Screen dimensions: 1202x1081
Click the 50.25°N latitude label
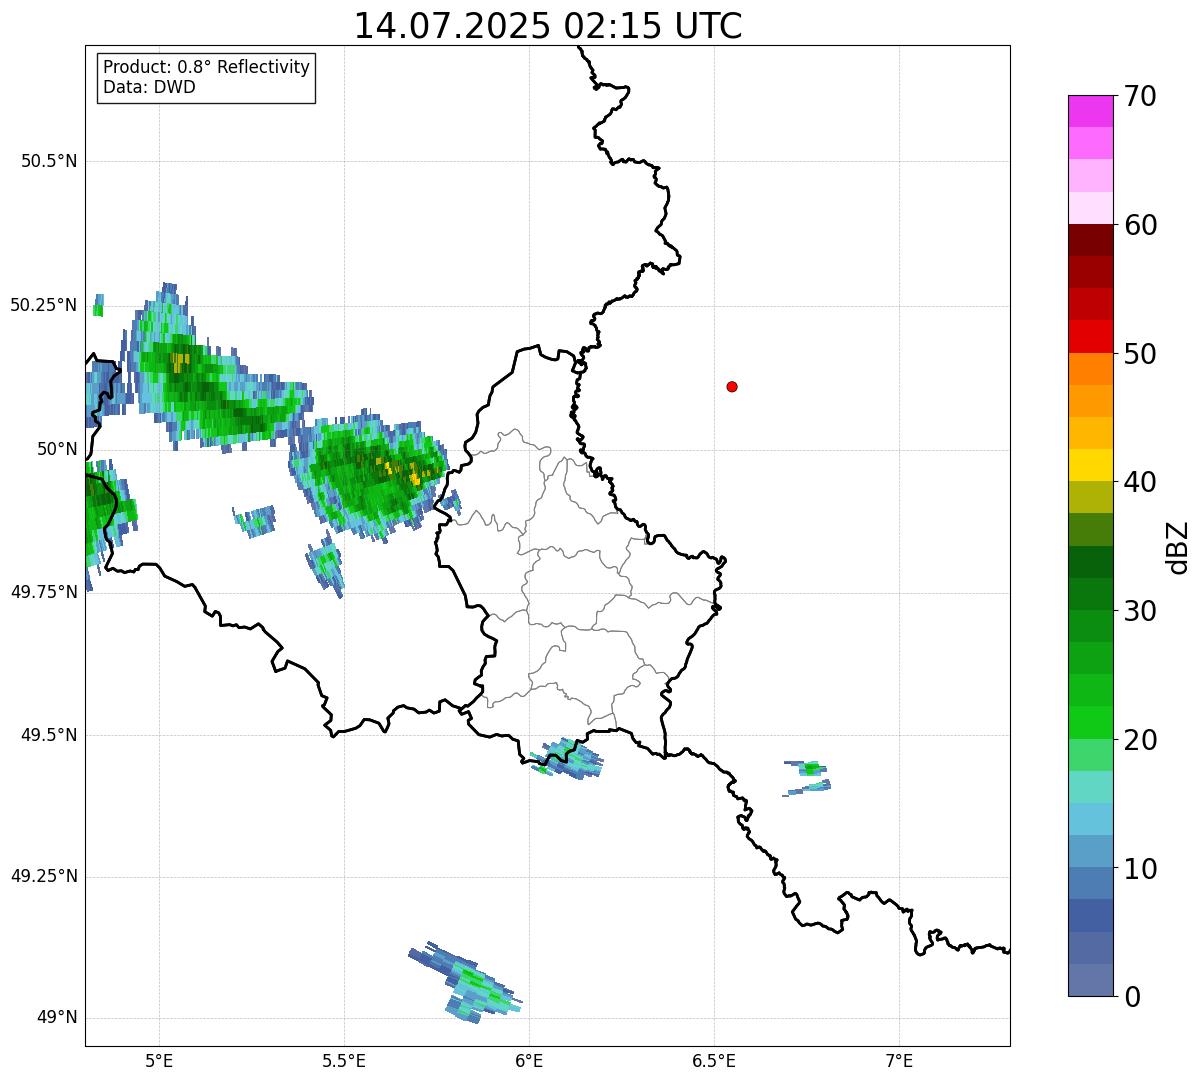click(44, 305)
